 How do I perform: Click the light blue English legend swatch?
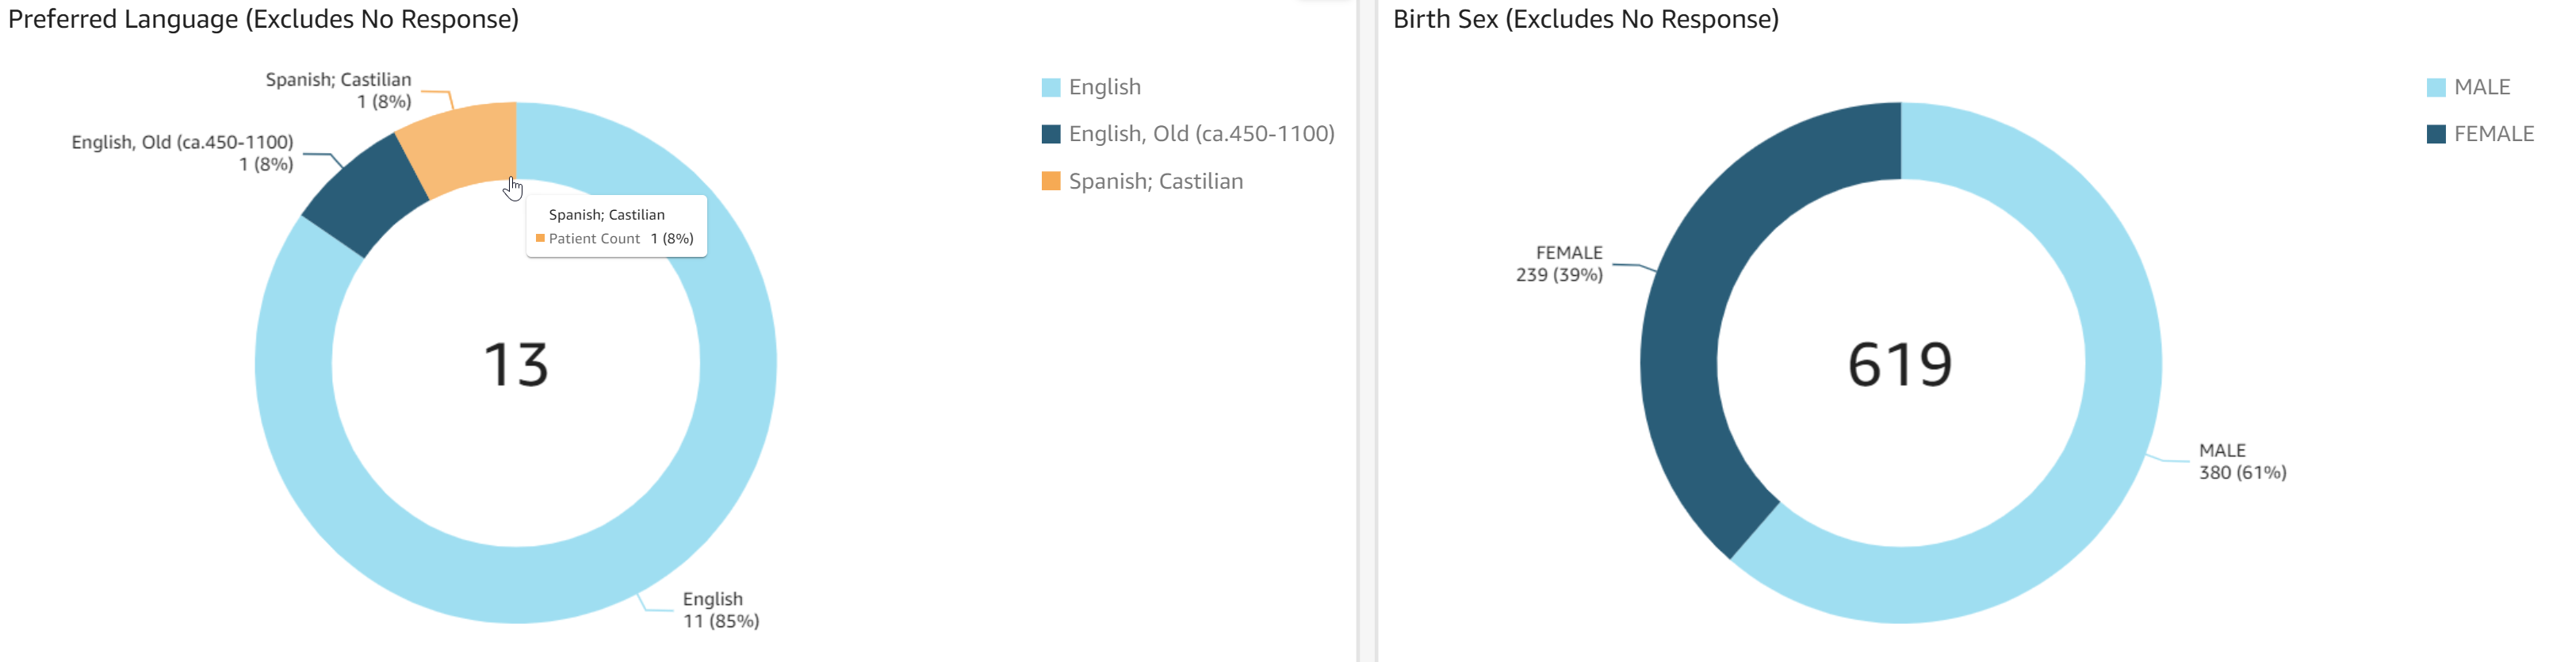[1050, 88]
